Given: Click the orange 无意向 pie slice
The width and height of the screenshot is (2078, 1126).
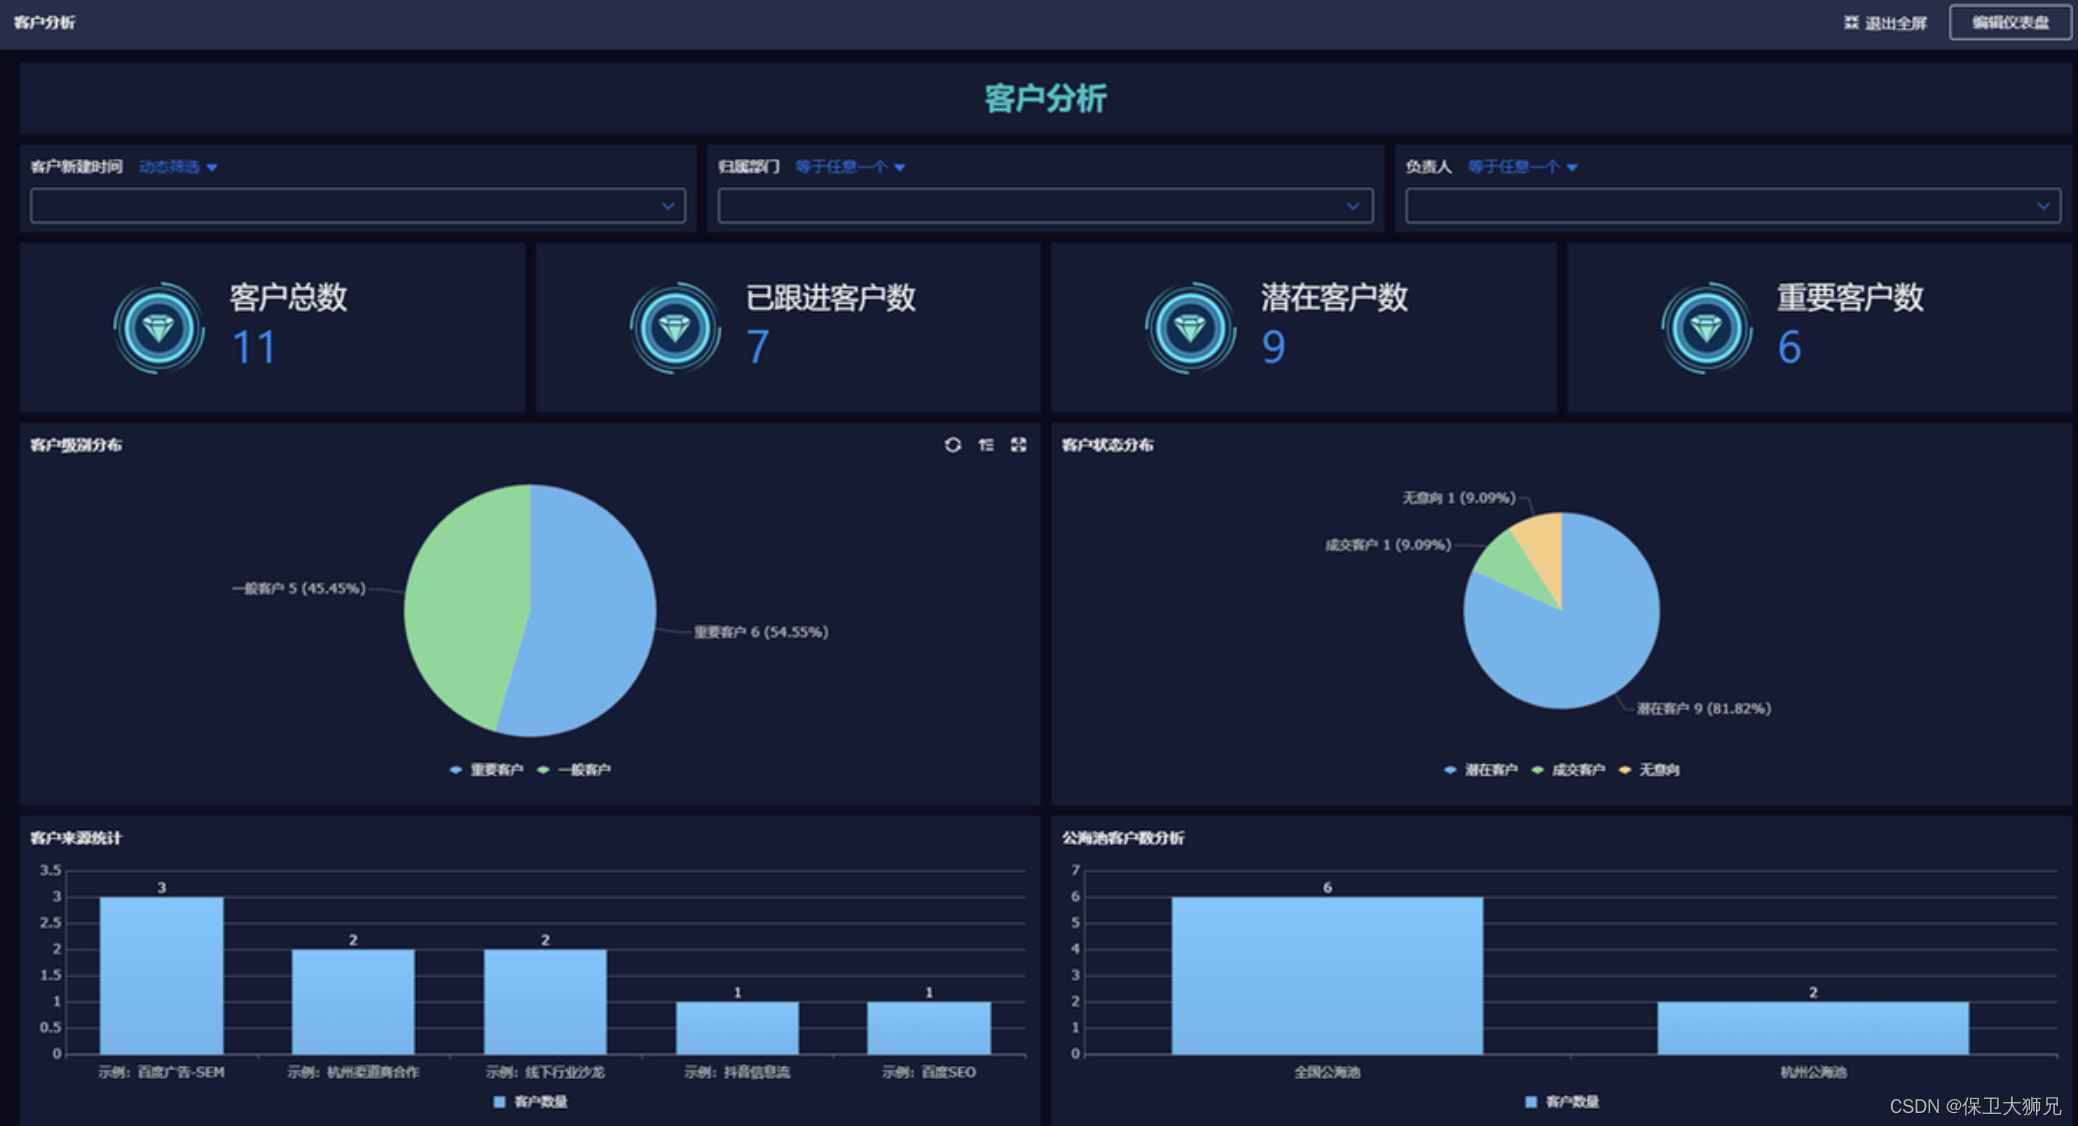Looking at the screenshot, I should point(1544,550).
